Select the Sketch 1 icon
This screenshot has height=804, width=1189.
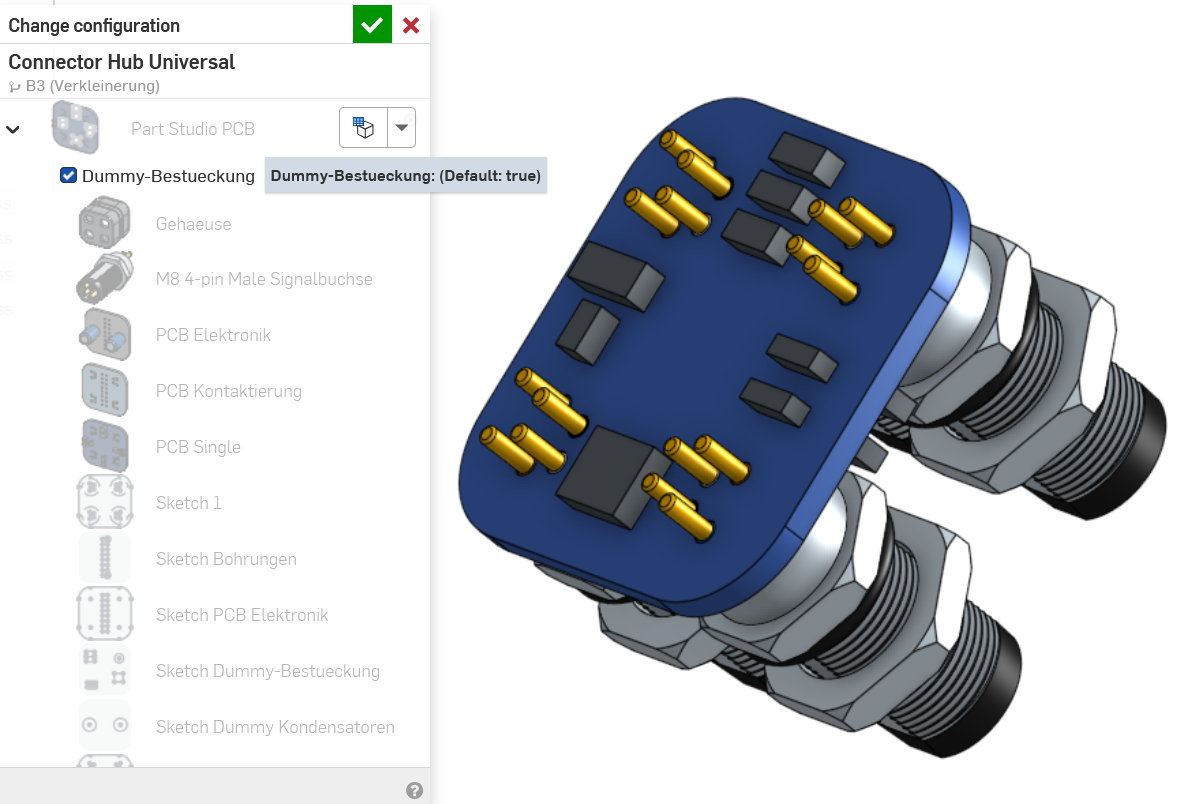click(105, 502)
